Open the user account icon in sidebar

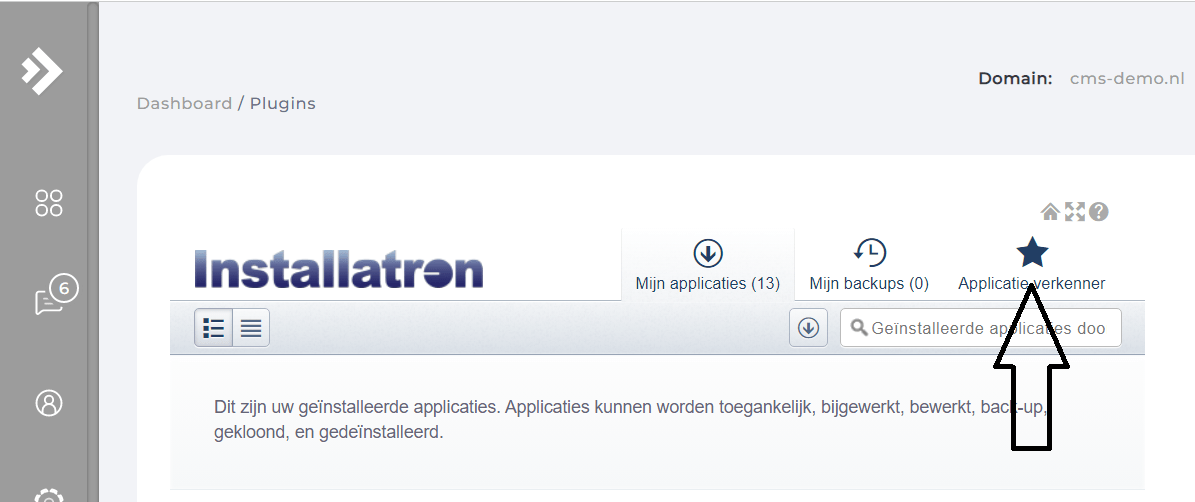coord(49,402)
